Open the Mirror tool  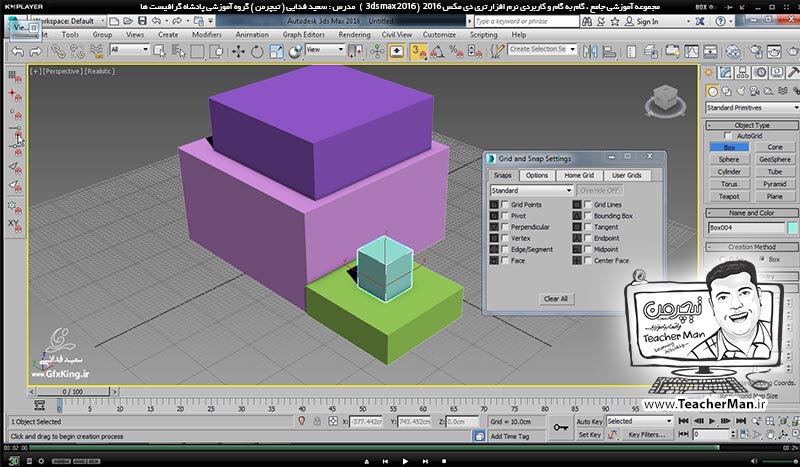click(x=590, y=51)
